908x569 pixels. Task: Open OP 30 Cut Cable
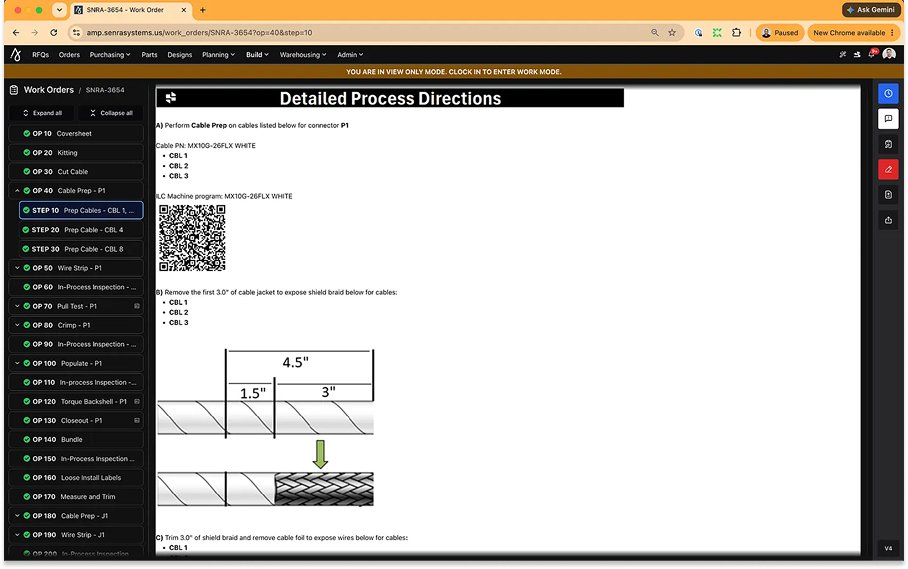click(76, 171)
